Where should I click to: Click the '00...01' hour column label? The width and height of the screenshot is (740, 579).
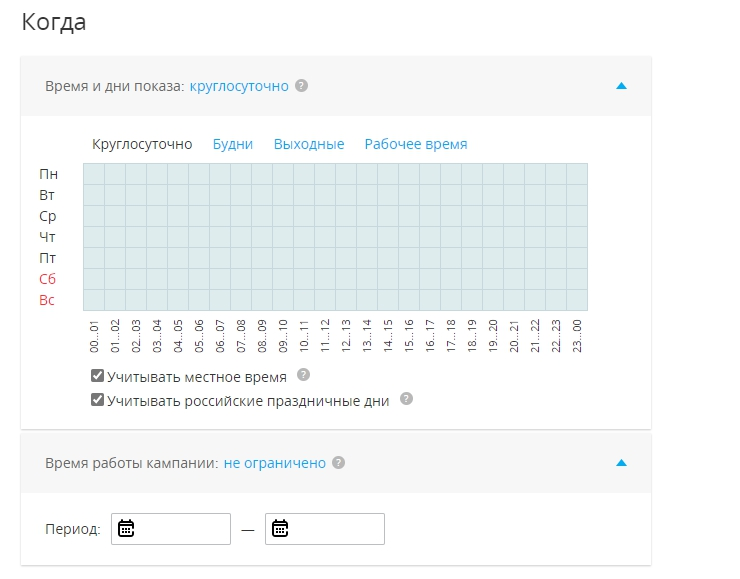94,336
